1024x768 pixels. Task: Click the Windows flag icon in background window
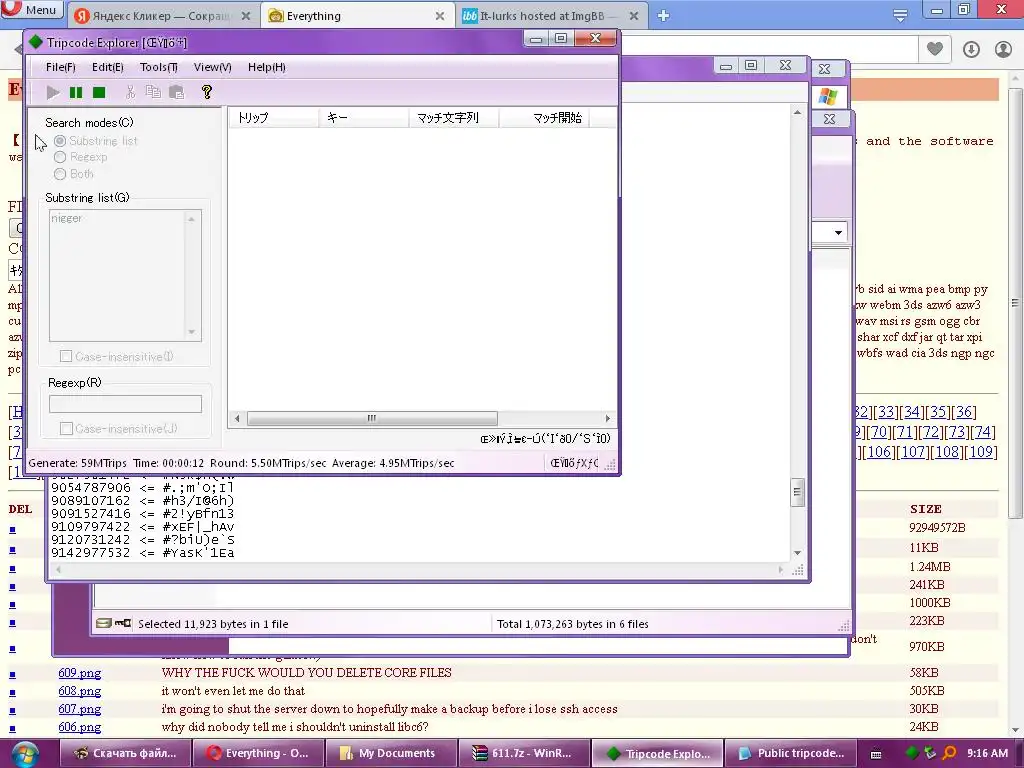coord(827,97)
